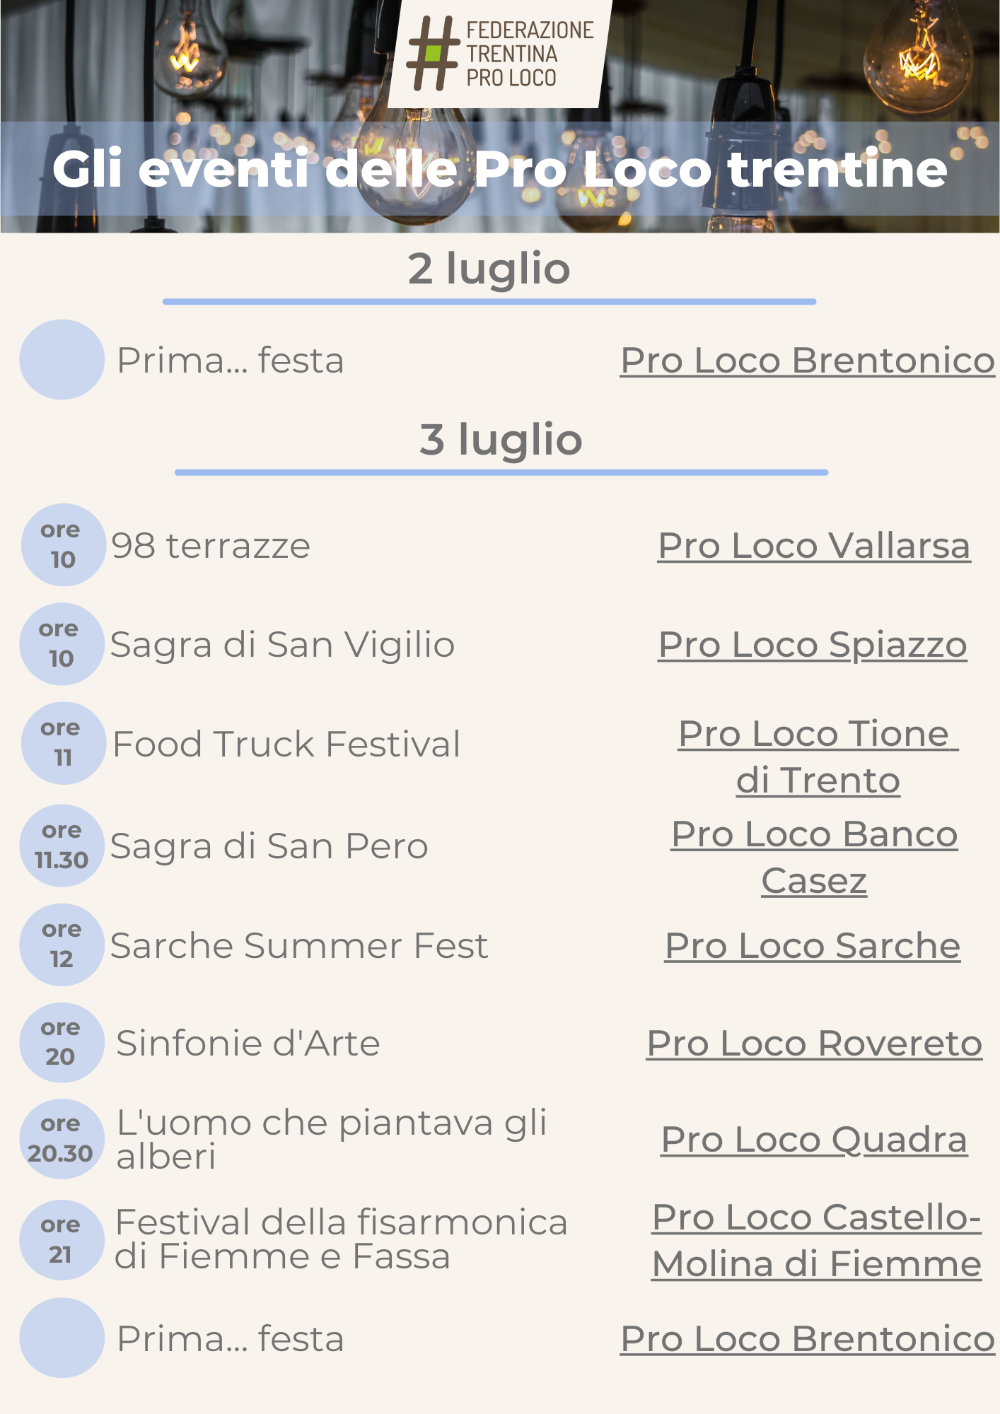Open the Pro Loco Banco Casez link

click(814, 857)
